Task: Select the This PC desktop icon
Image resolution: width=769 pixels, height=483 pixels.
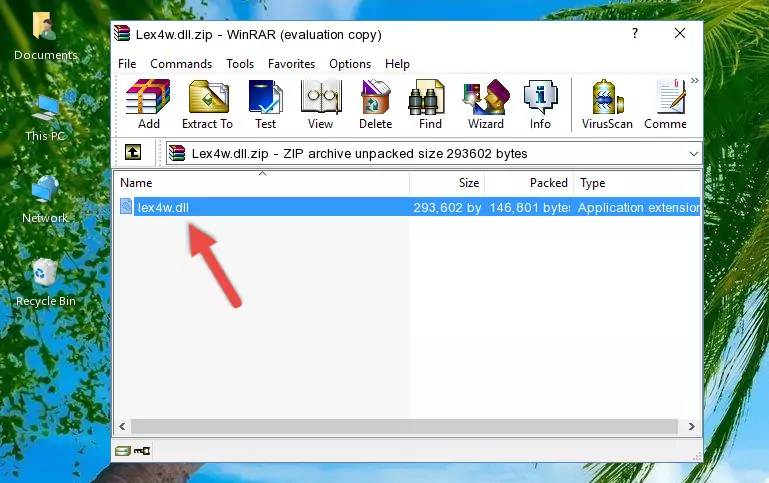Action: (x=45, y=118)
